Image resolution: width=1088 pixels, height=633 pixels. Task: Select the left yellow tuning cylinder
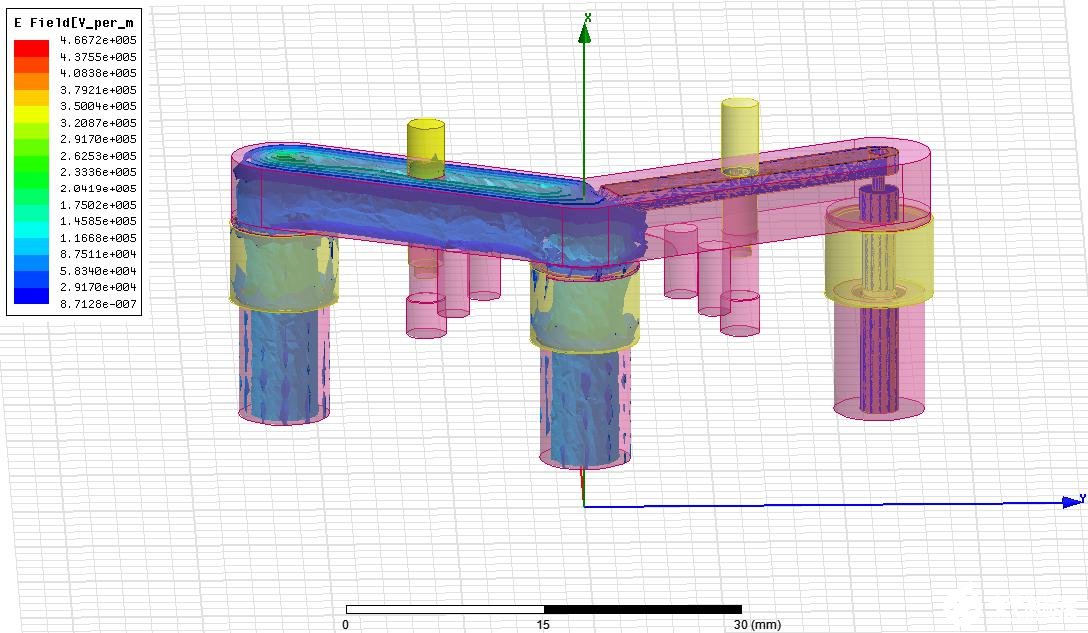click(425, 149)
